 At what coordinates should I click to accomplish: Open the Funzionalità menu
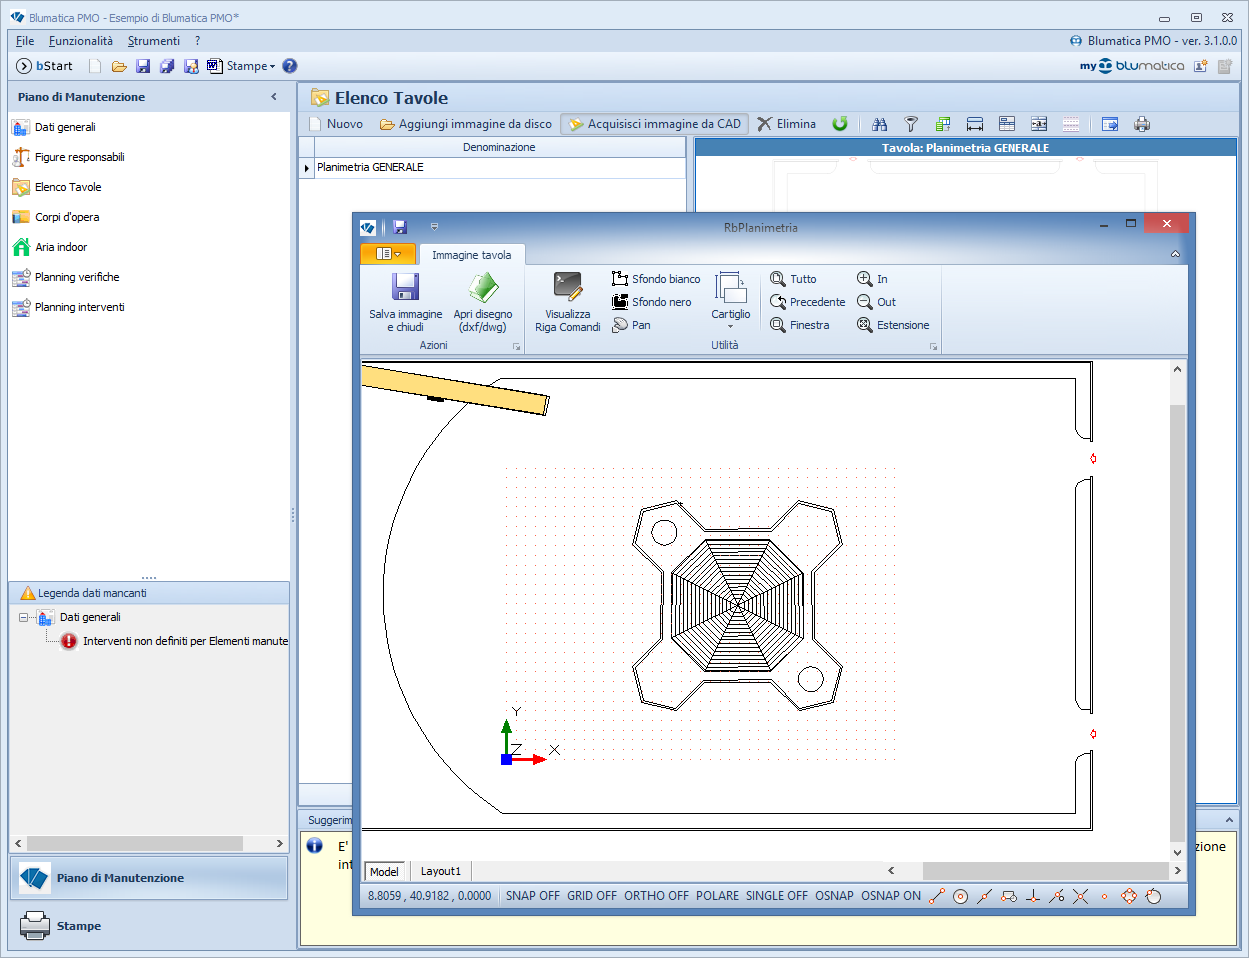point(81,41)
